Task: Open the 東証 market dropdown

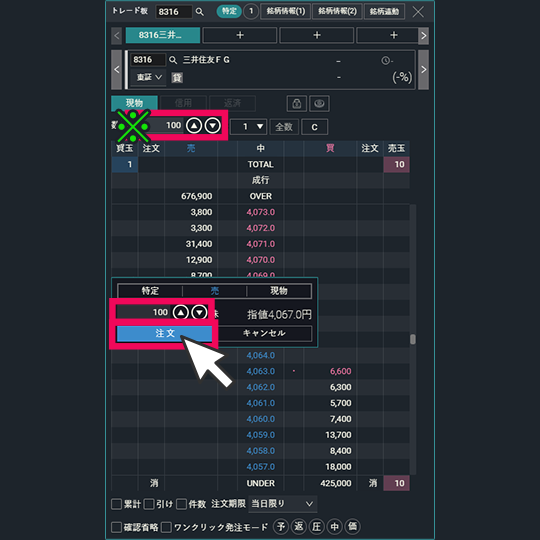Action: point(149,77)
